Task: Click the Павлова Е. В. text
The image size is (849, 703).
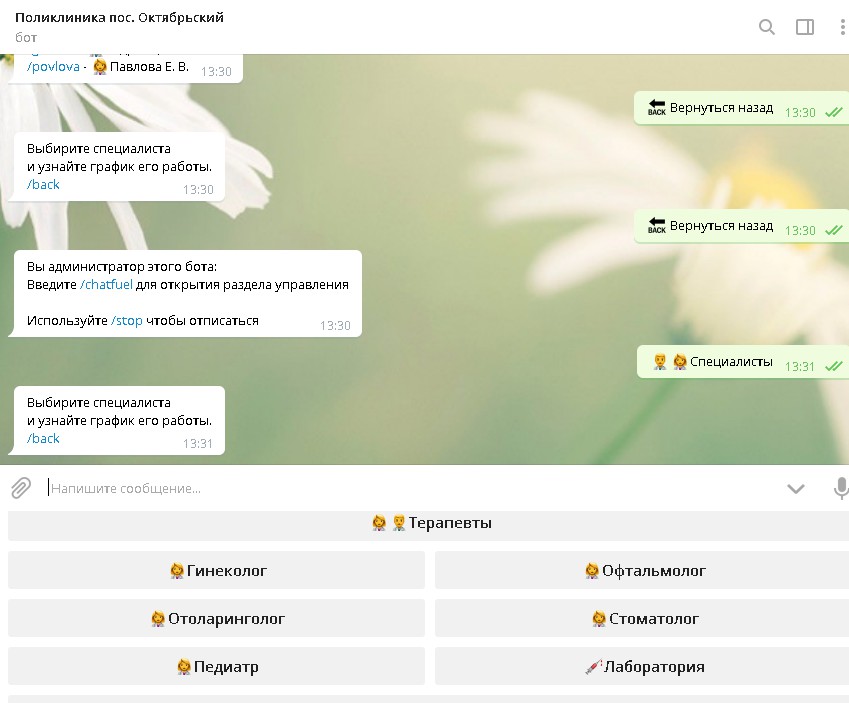Action: point(149,67)
